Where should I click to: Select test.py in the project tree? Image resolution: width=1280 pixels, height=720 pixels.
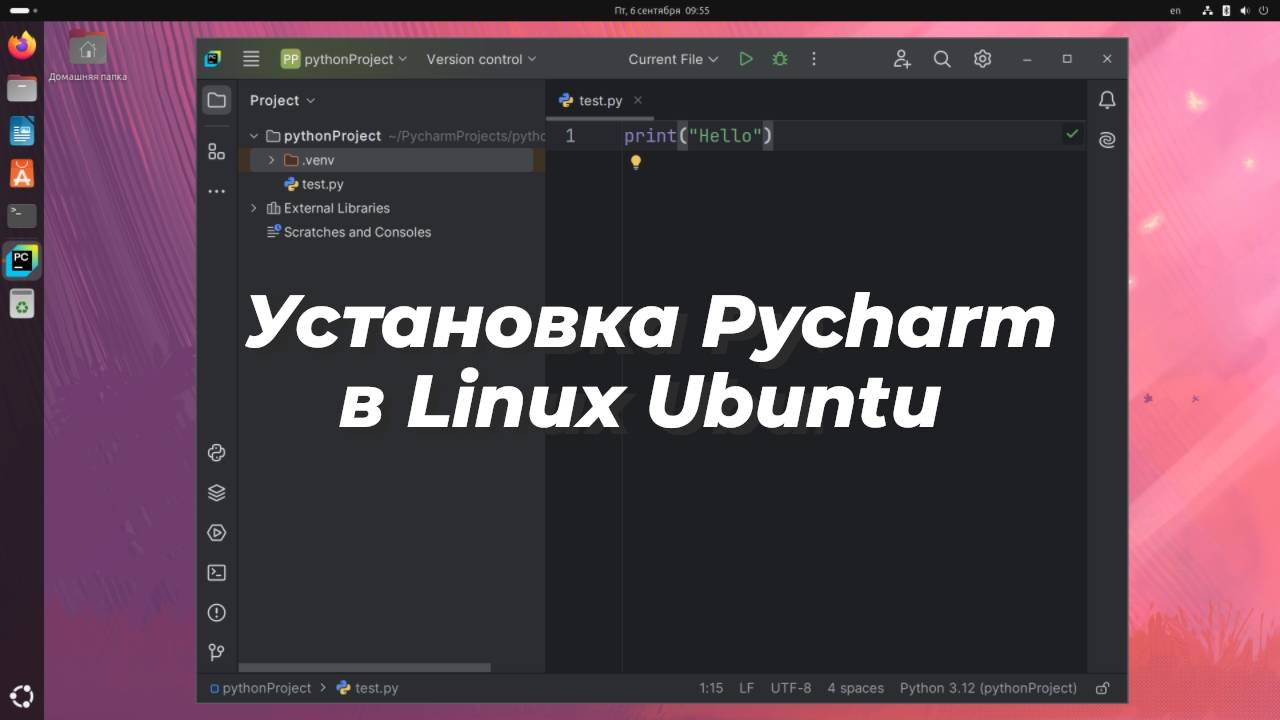[x=314, y=184]
